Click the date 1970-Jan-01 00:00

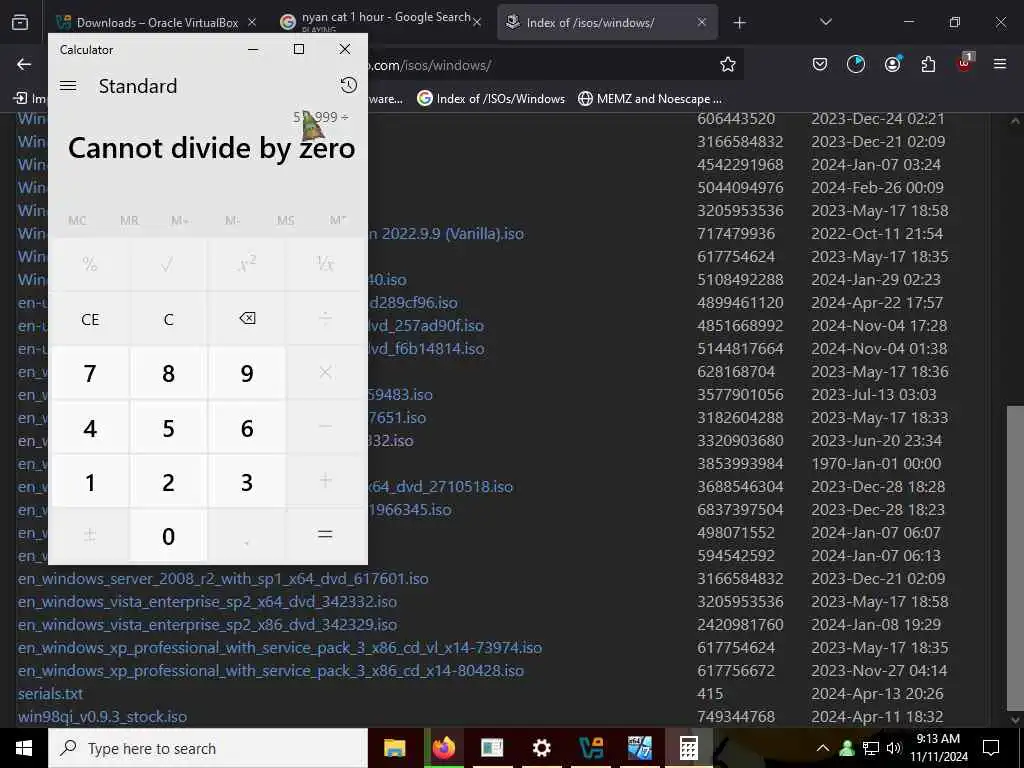pos(876,464)
